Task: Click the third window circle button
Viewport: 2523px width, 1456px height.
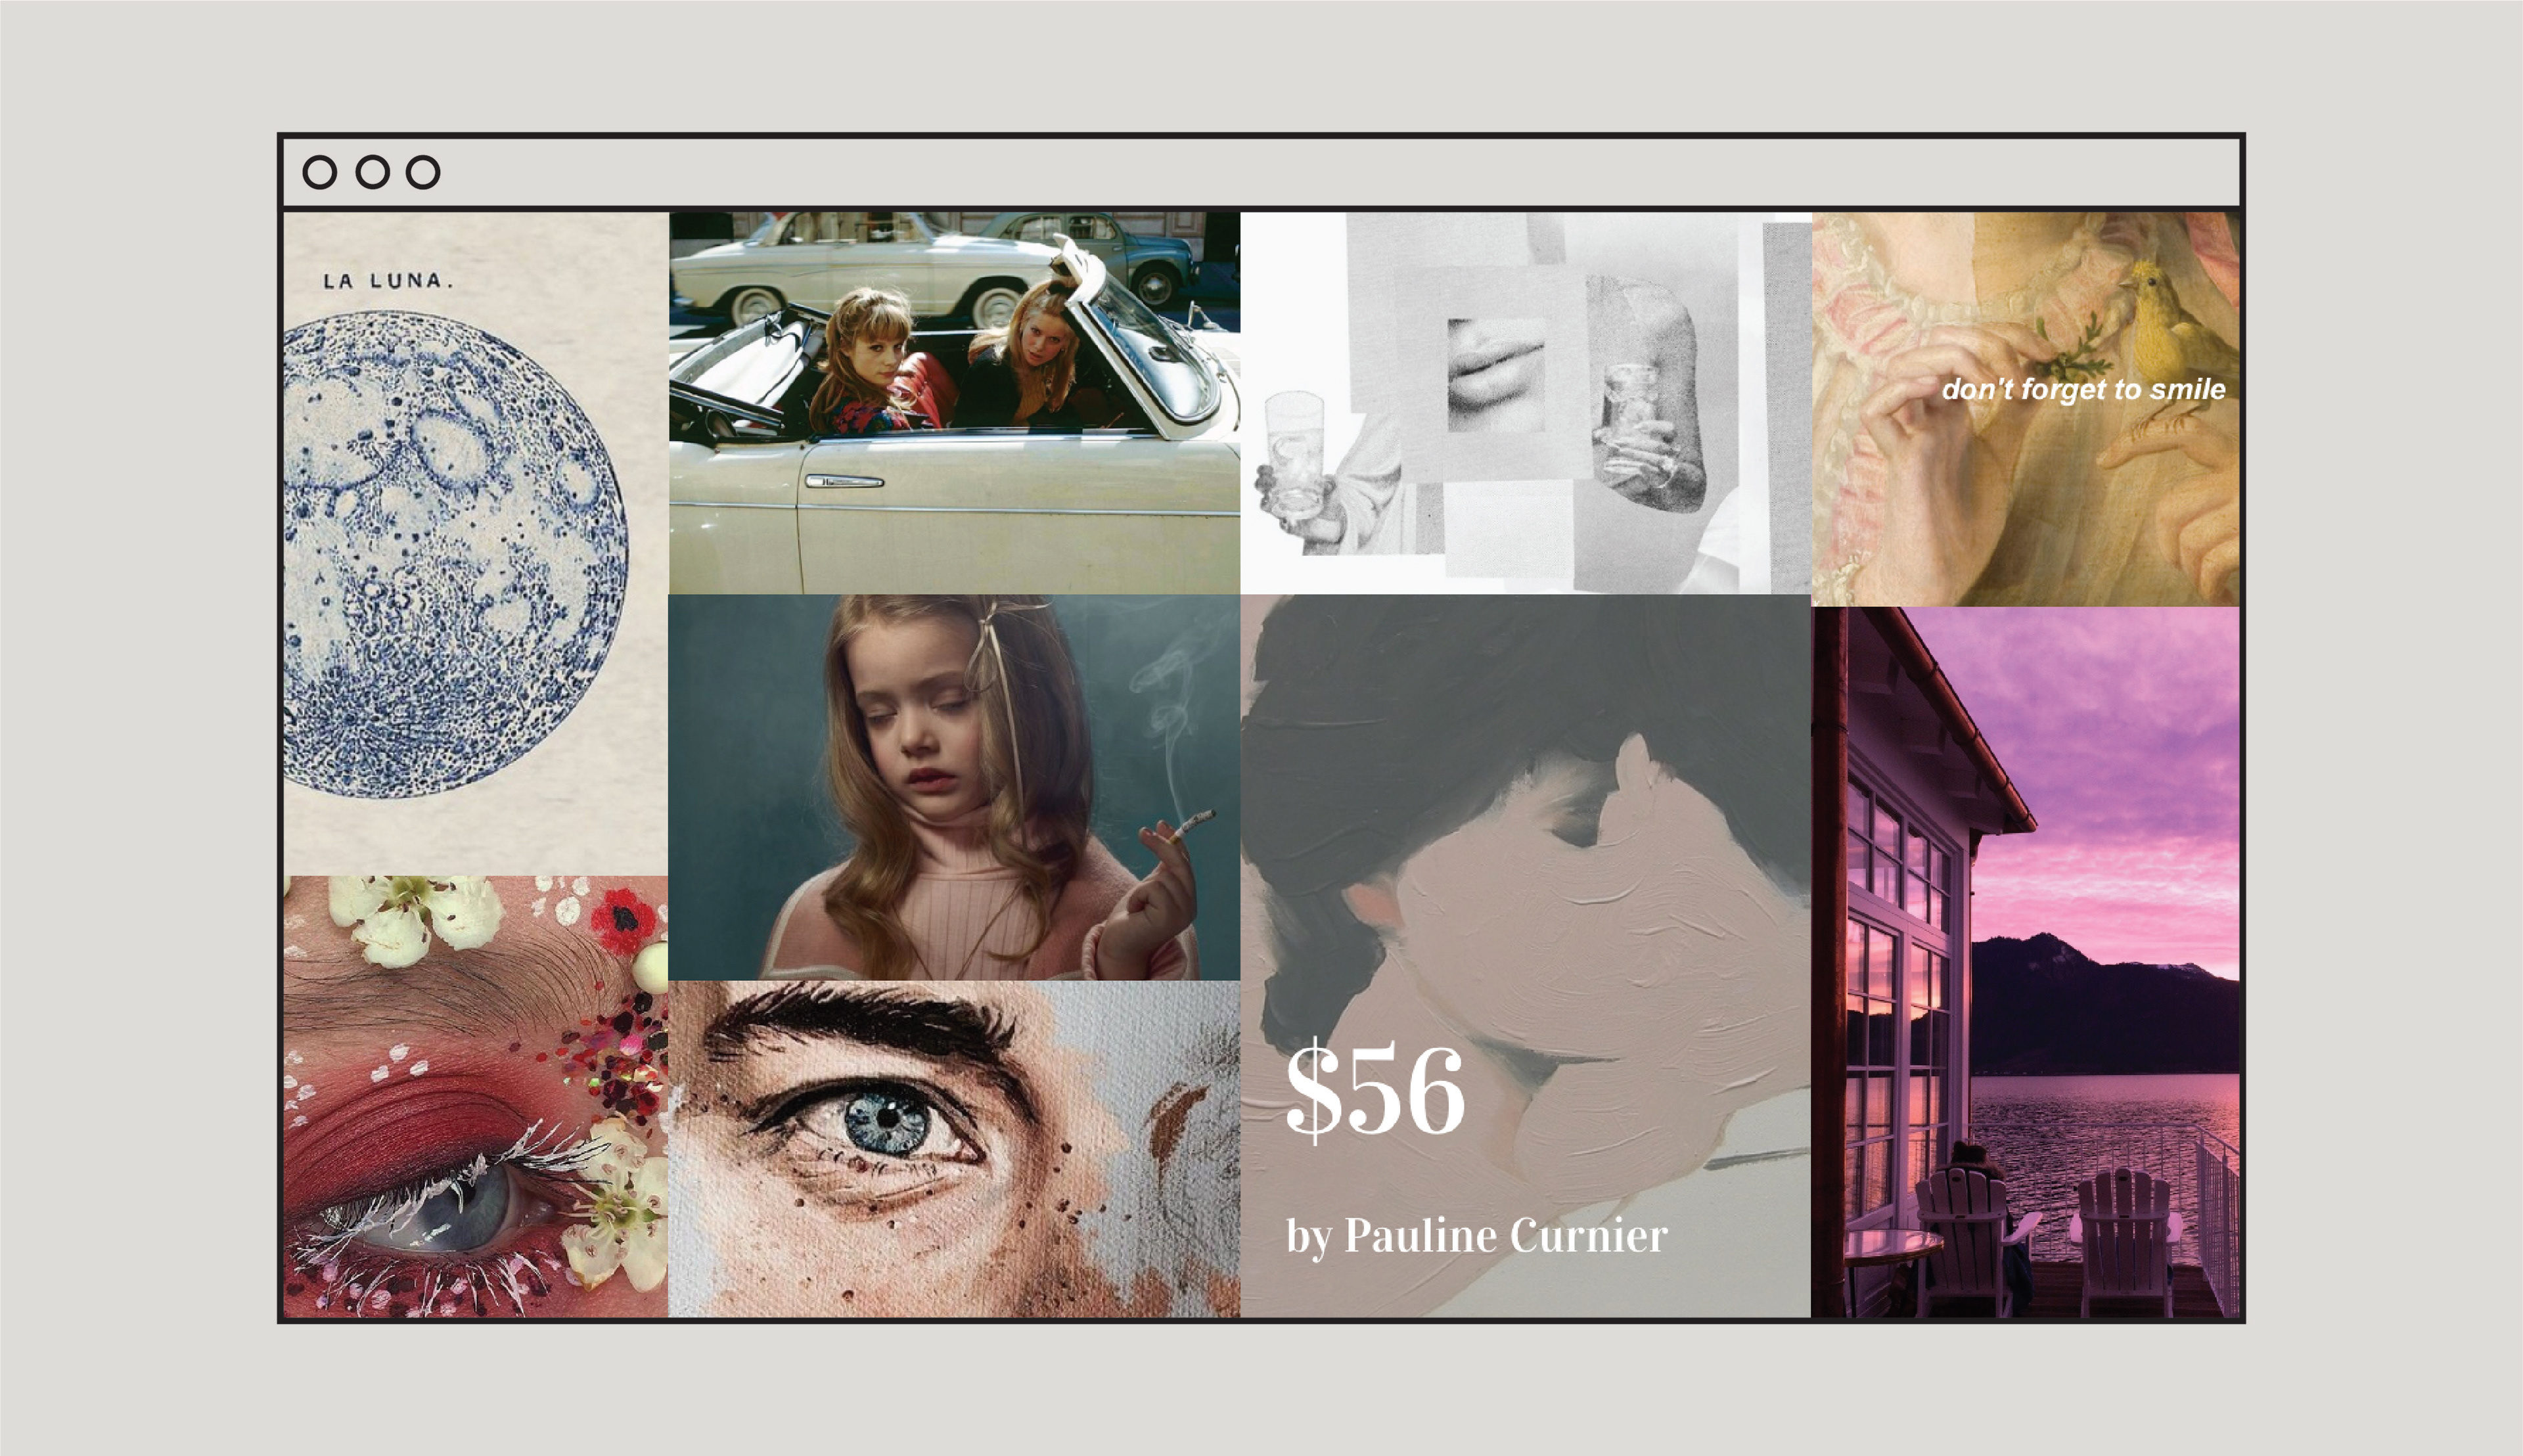Action: [x=423, y=172]
